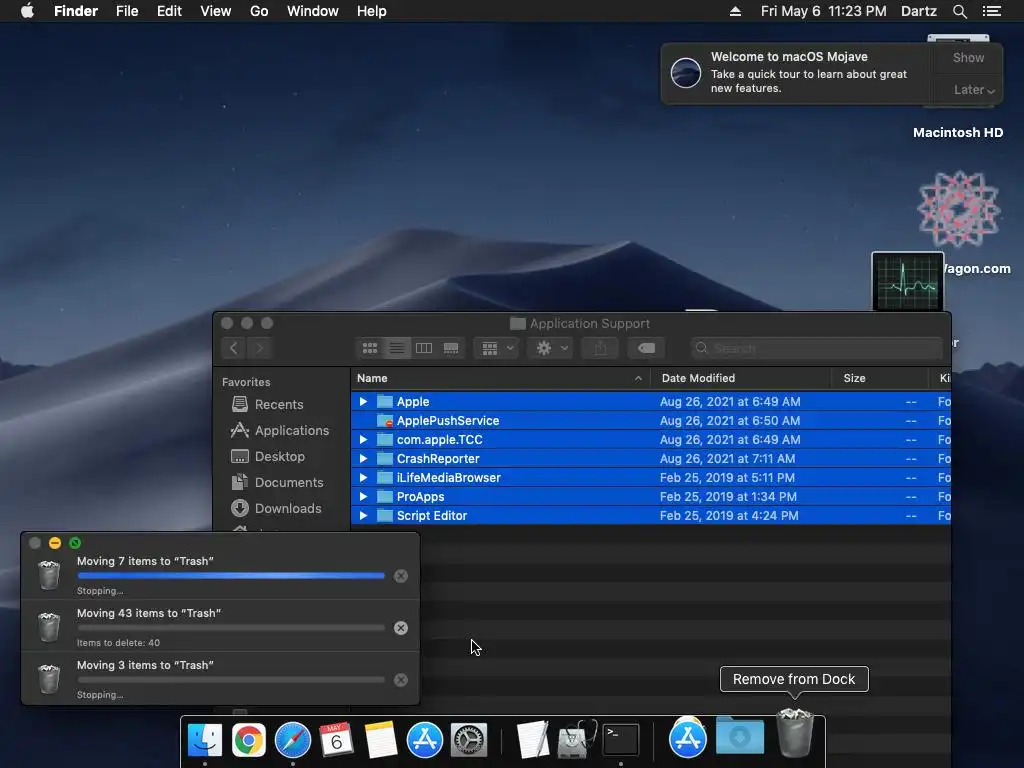
Task: Open Finder from the Dock
Action: (205, 740)
